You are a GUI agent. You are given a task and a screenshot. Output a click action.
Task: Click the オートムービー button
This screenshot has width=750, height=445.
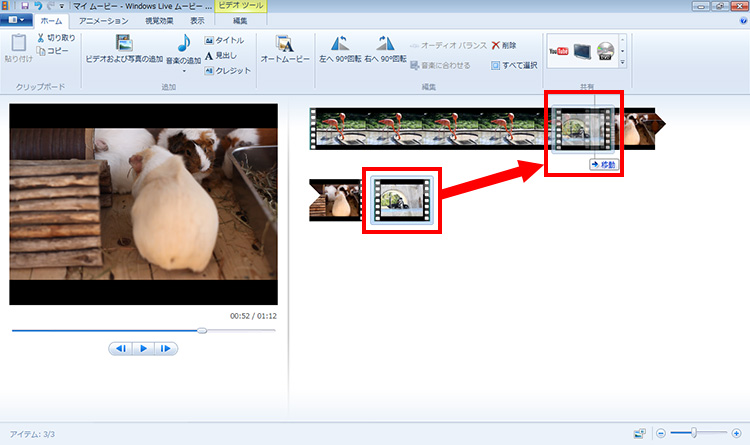click(x=285, y=49)
